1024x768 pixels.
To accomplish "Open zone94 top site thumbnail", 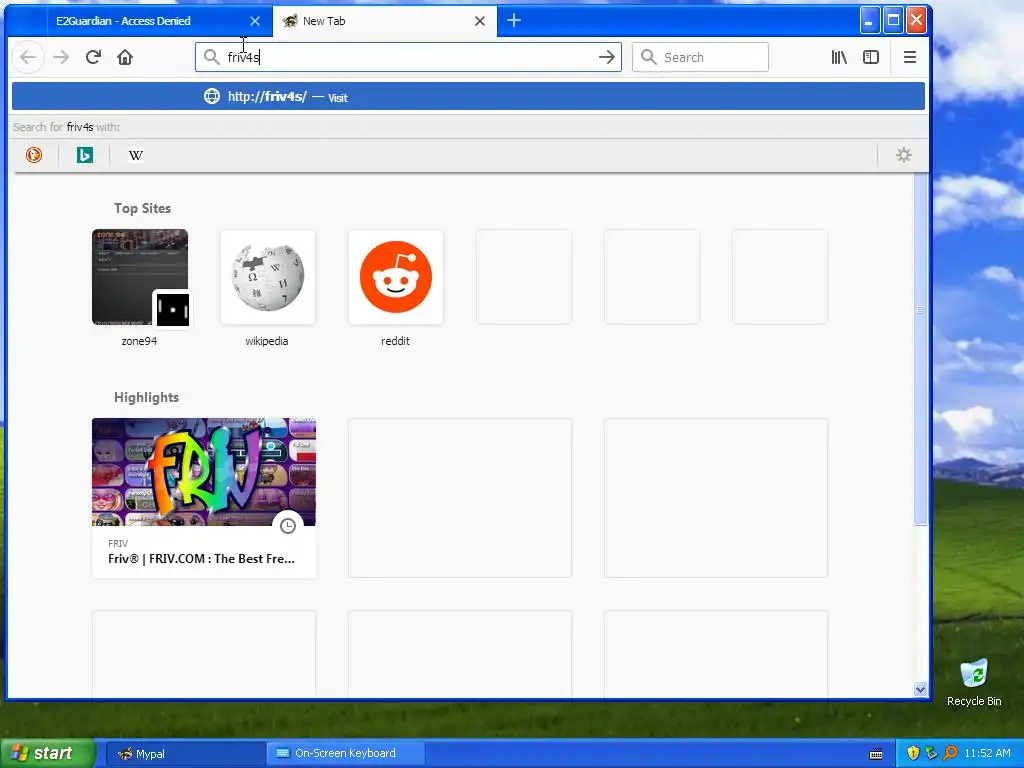I will point(140,277).
